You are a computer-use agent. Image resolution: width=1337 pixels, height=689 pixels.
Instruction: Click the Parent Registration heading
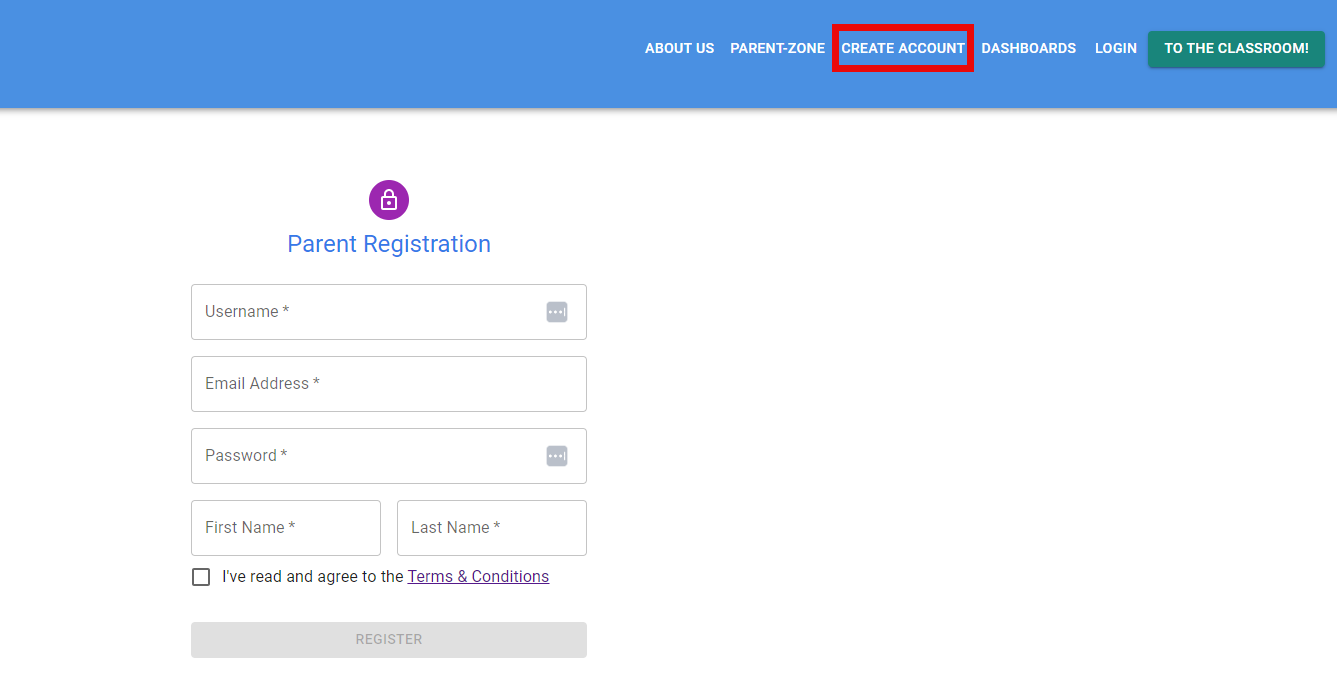pyautogui.click(x=389, y=244)
